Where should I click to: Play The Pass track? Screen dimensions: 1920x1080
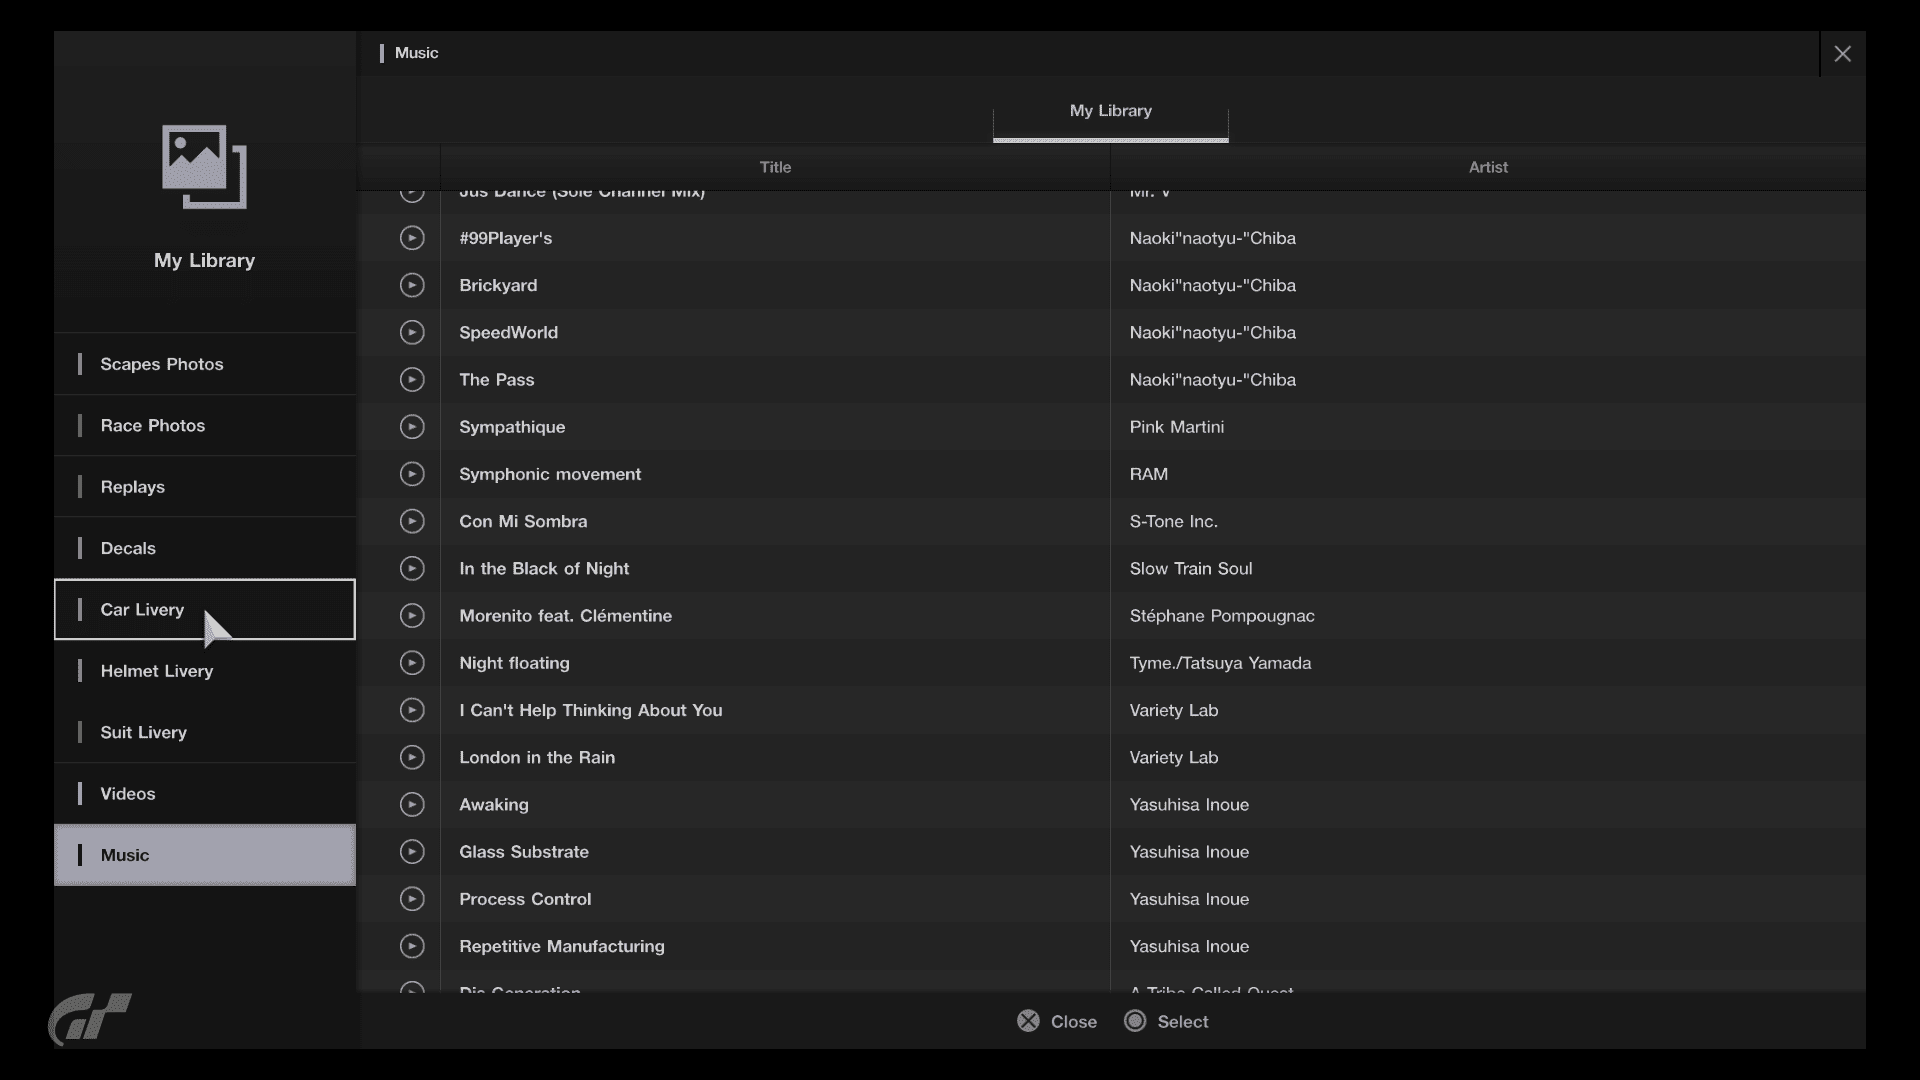click(412, 380)
